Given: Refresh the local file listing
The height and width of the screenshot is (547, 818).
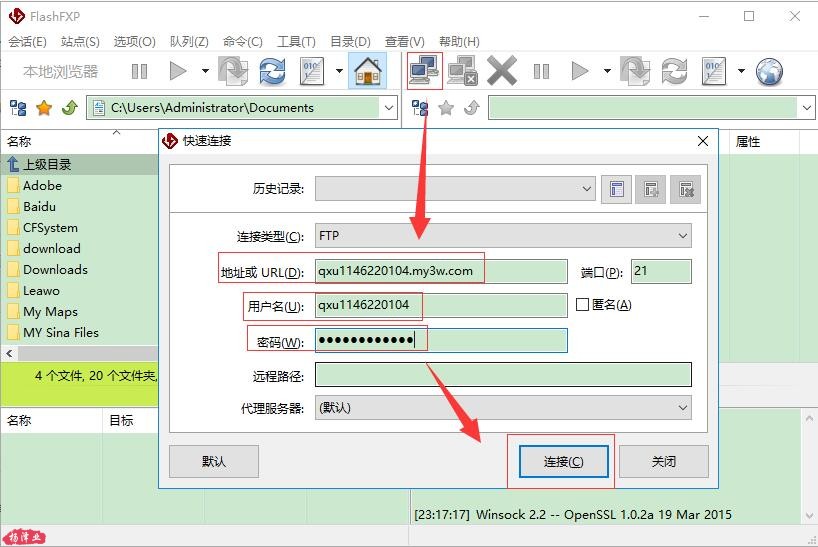Looking at the screenshot, I should pos(273,71).
